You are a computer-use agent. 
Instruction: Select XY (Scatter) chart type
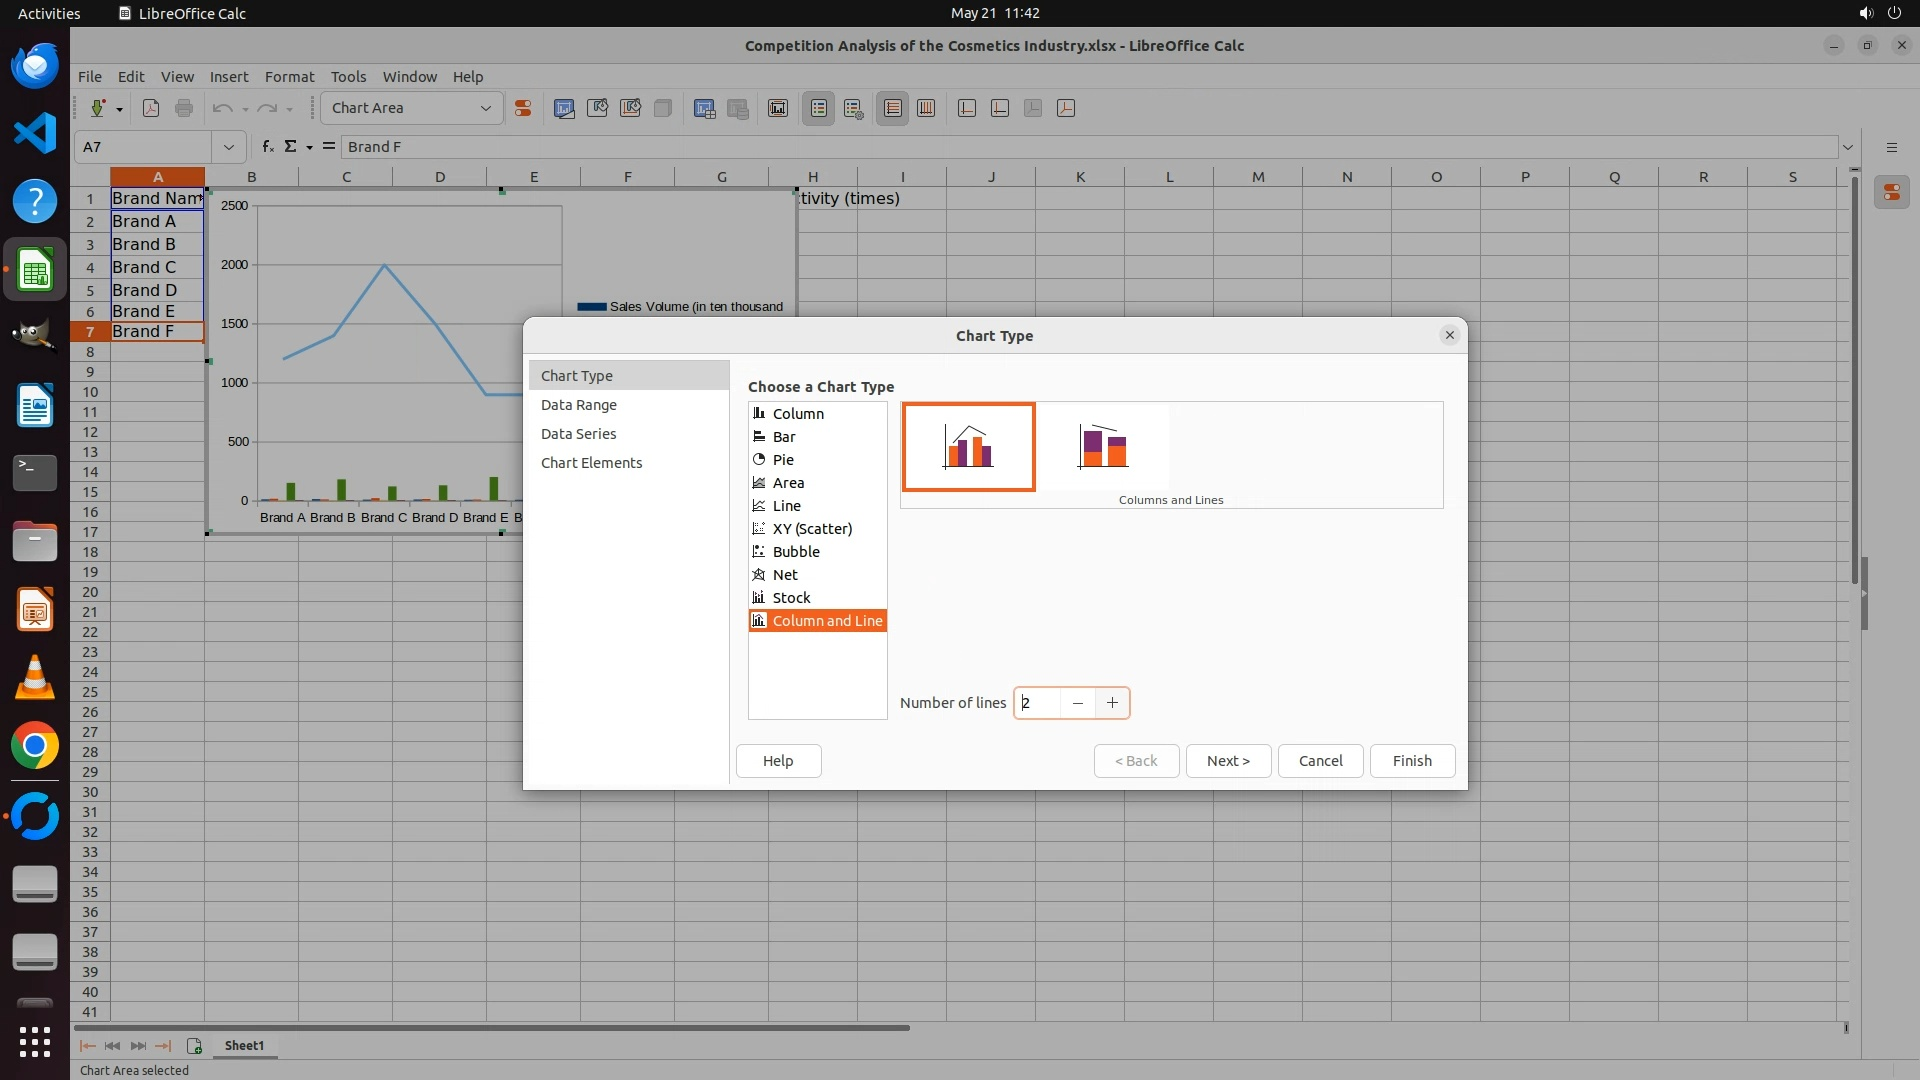812,529
